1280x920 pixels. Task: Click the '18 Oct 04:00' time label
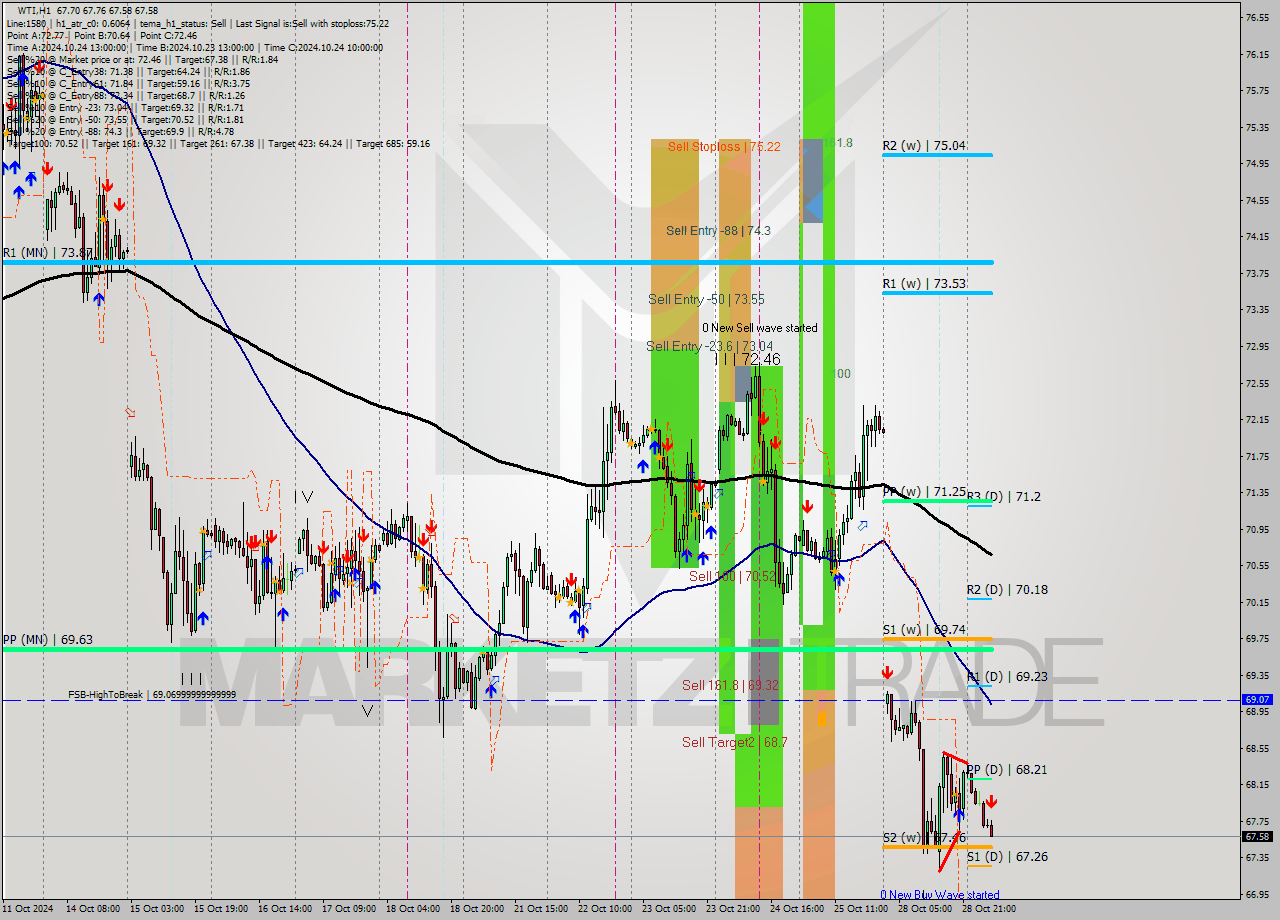[x=414, y=910]
